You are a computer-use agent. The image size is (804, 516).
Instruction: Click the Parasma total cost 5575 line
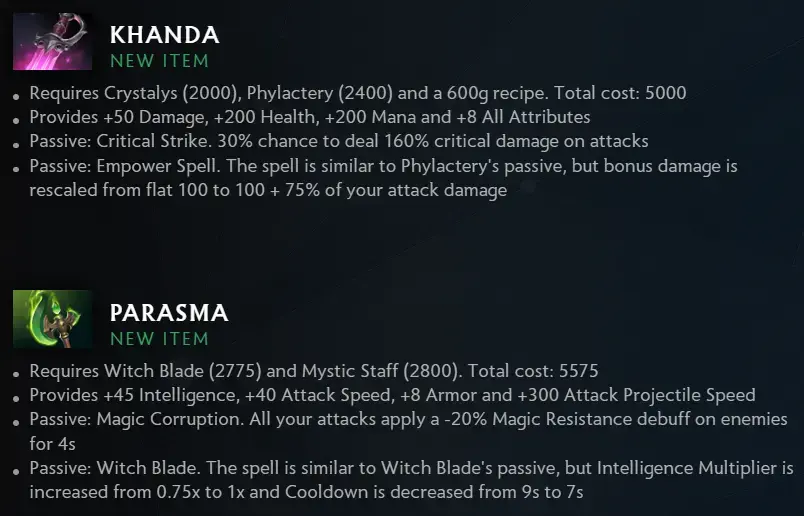point(314,371)
